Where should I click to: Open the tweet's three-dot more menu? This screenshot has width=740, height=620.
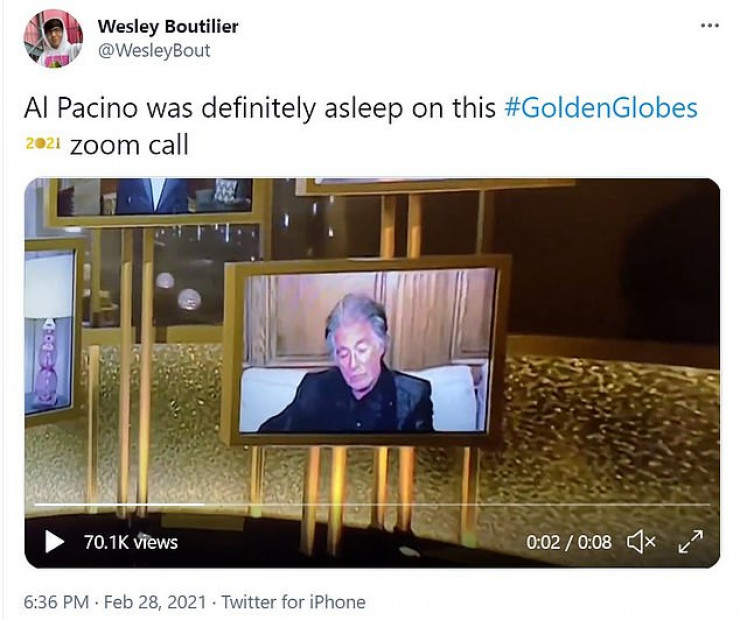[709, 25]
